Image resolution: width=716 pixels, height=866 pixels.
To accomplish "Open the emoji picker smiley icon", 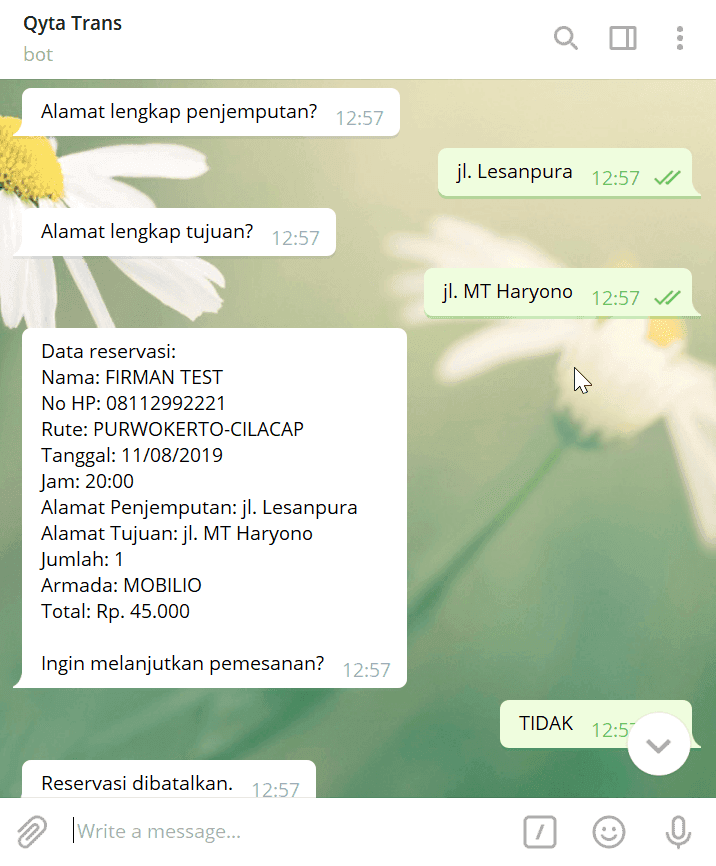I will click(x=609, y=832).
